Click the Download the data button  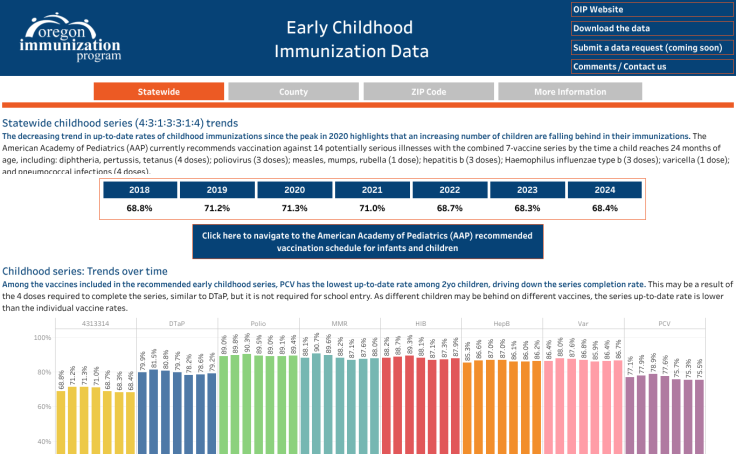[650, 28]
